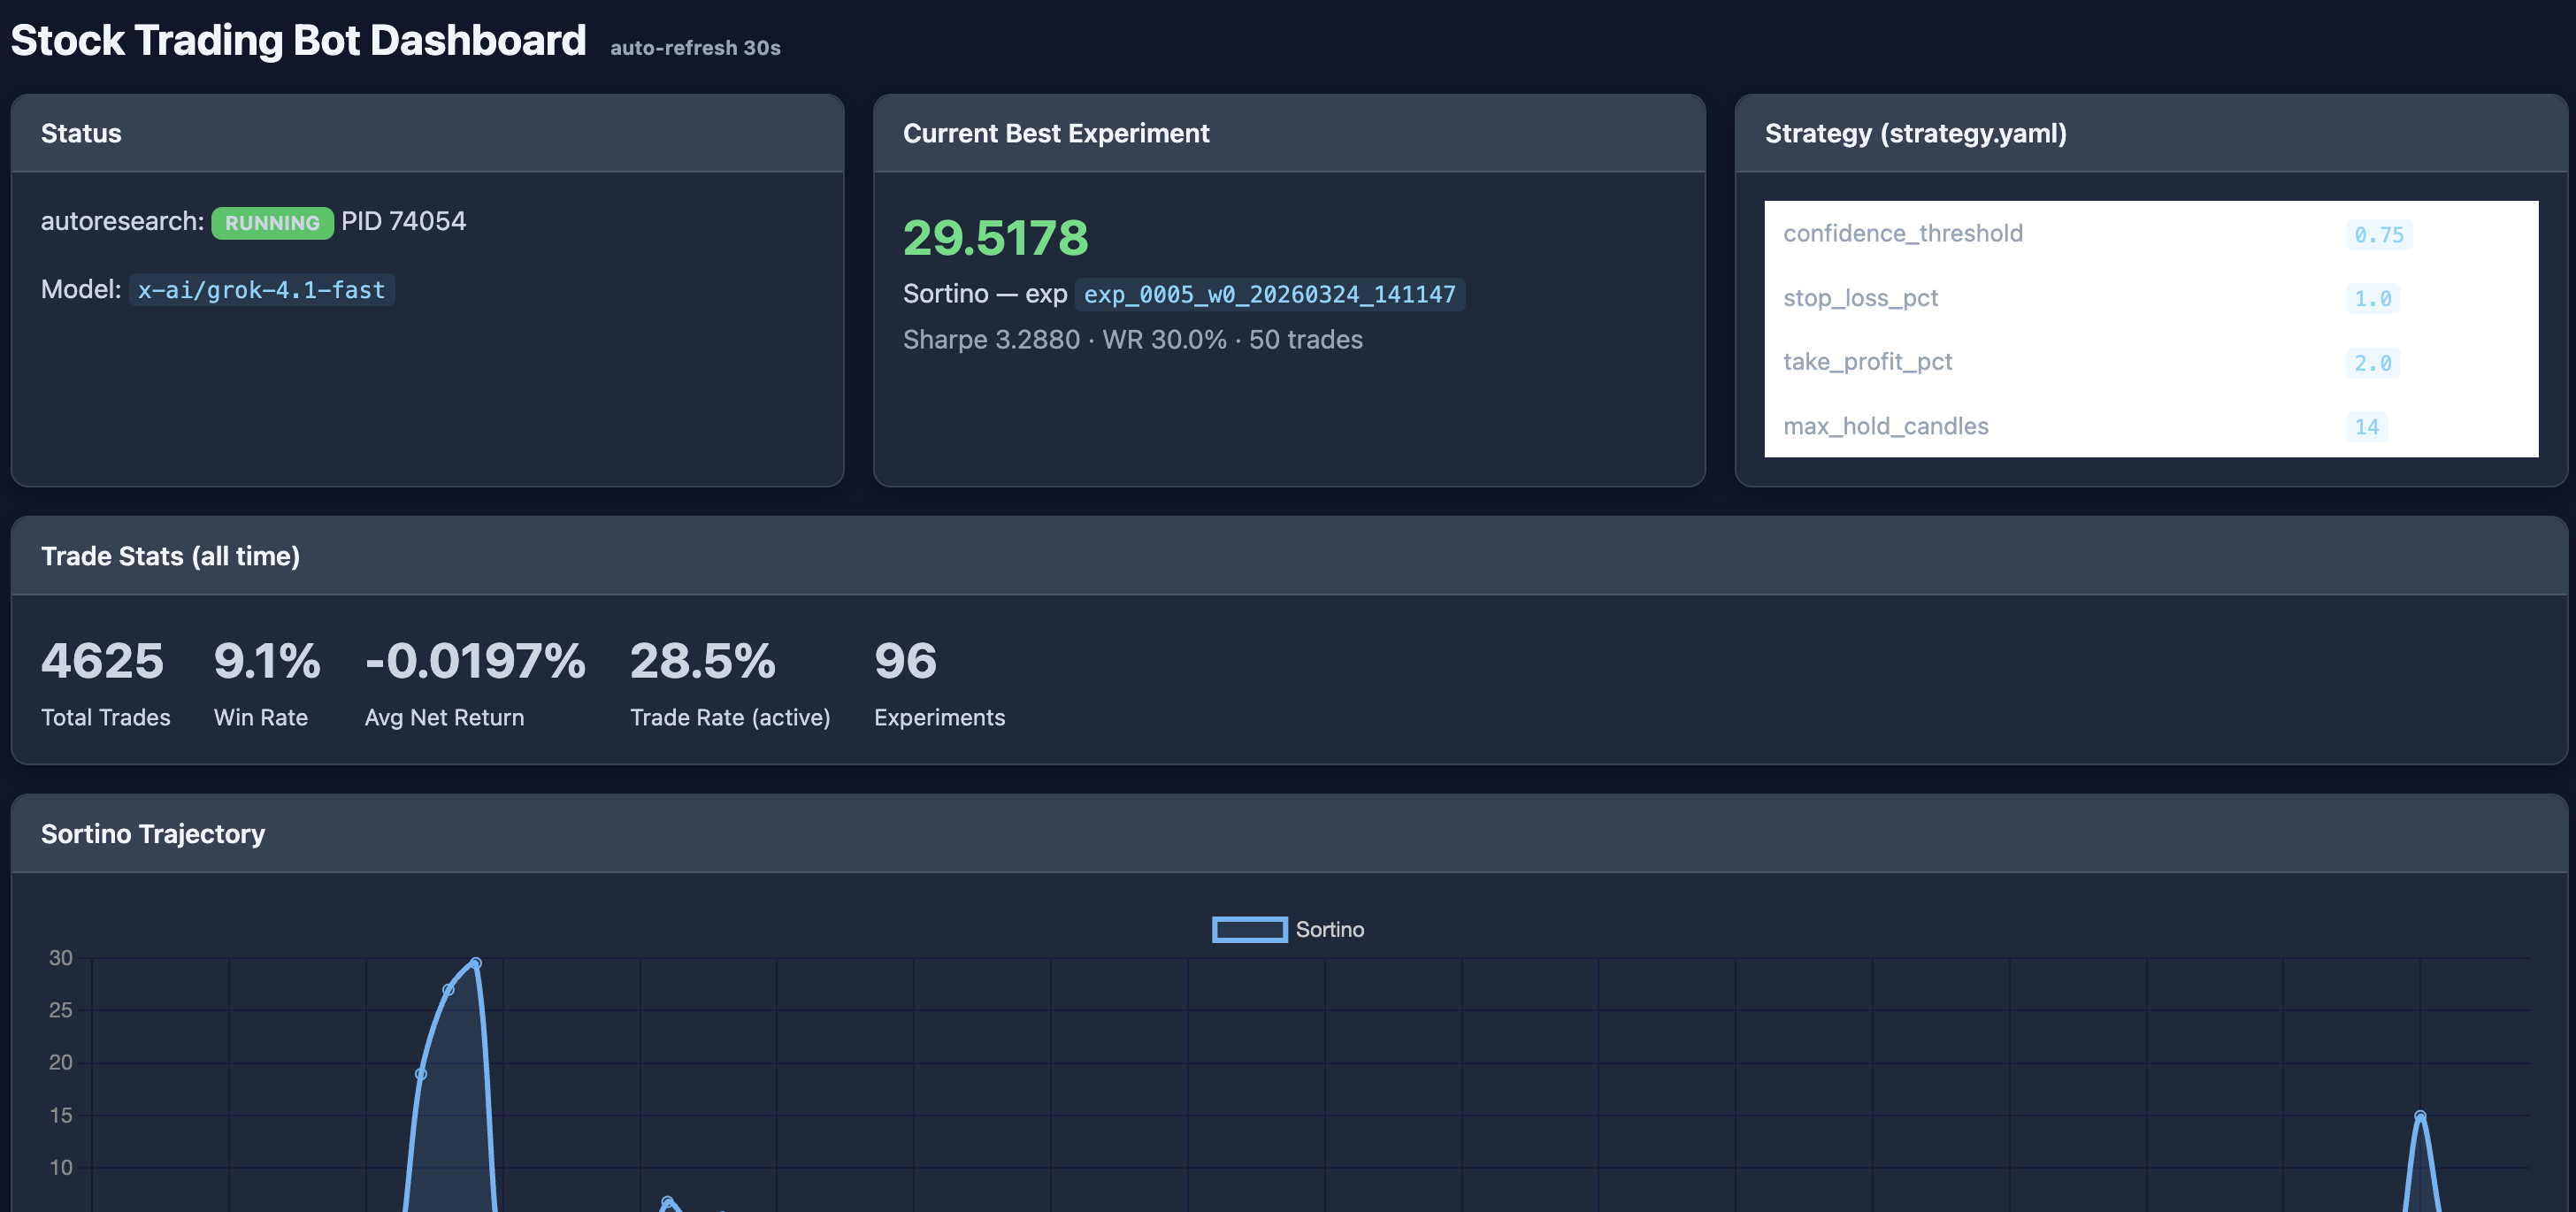Click the trade rate value 28.5%
This screenshot has height=1212, width=2576.
702,661
